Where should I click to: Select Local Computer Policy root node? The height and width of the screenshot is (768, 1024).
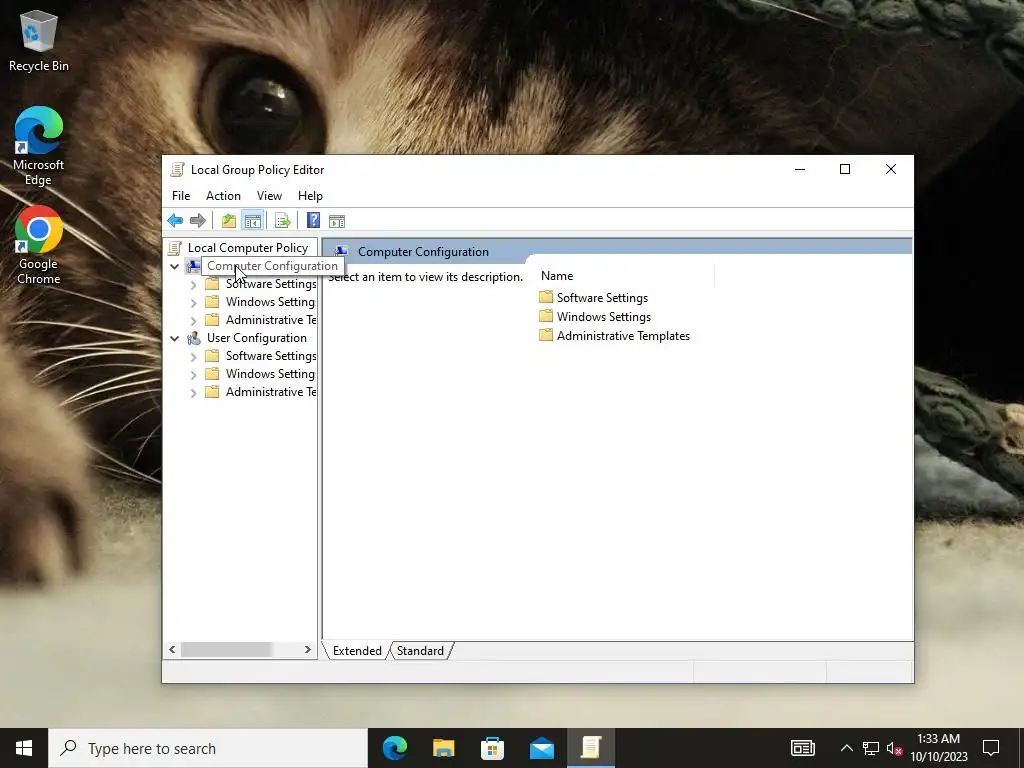248,248
